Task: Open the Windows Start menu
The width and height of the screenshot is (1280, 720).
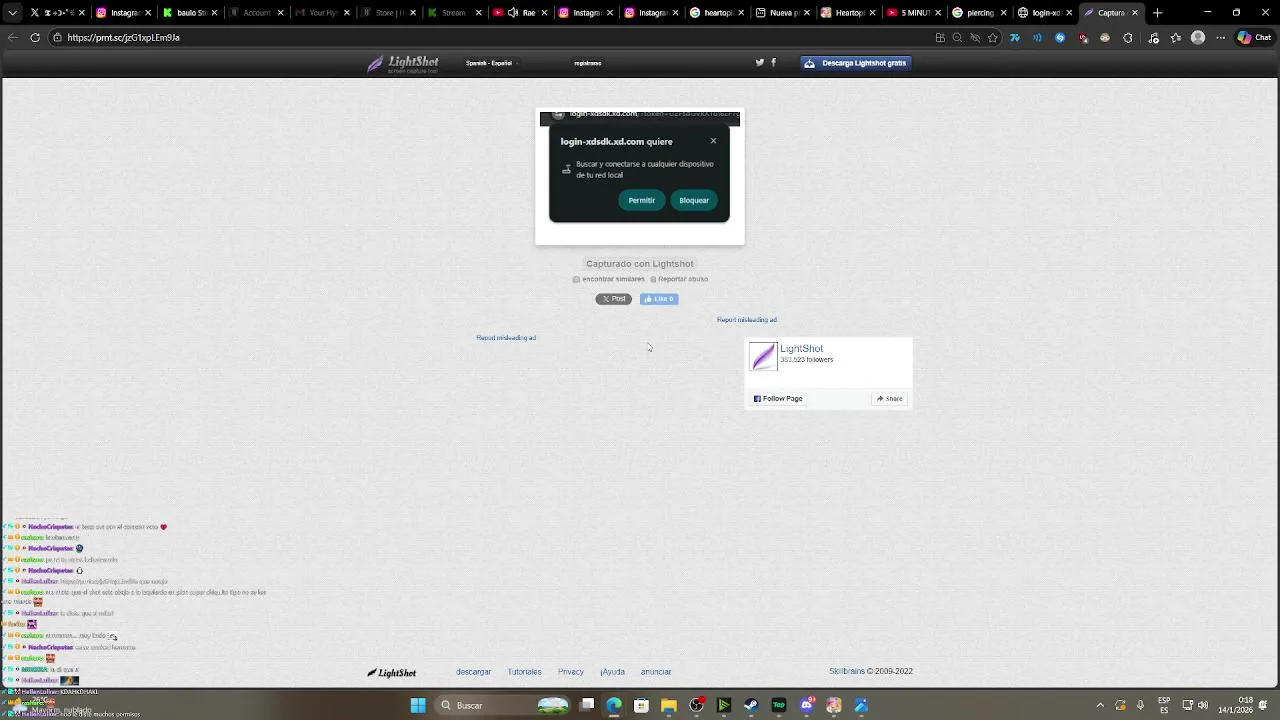Action: 418,705
